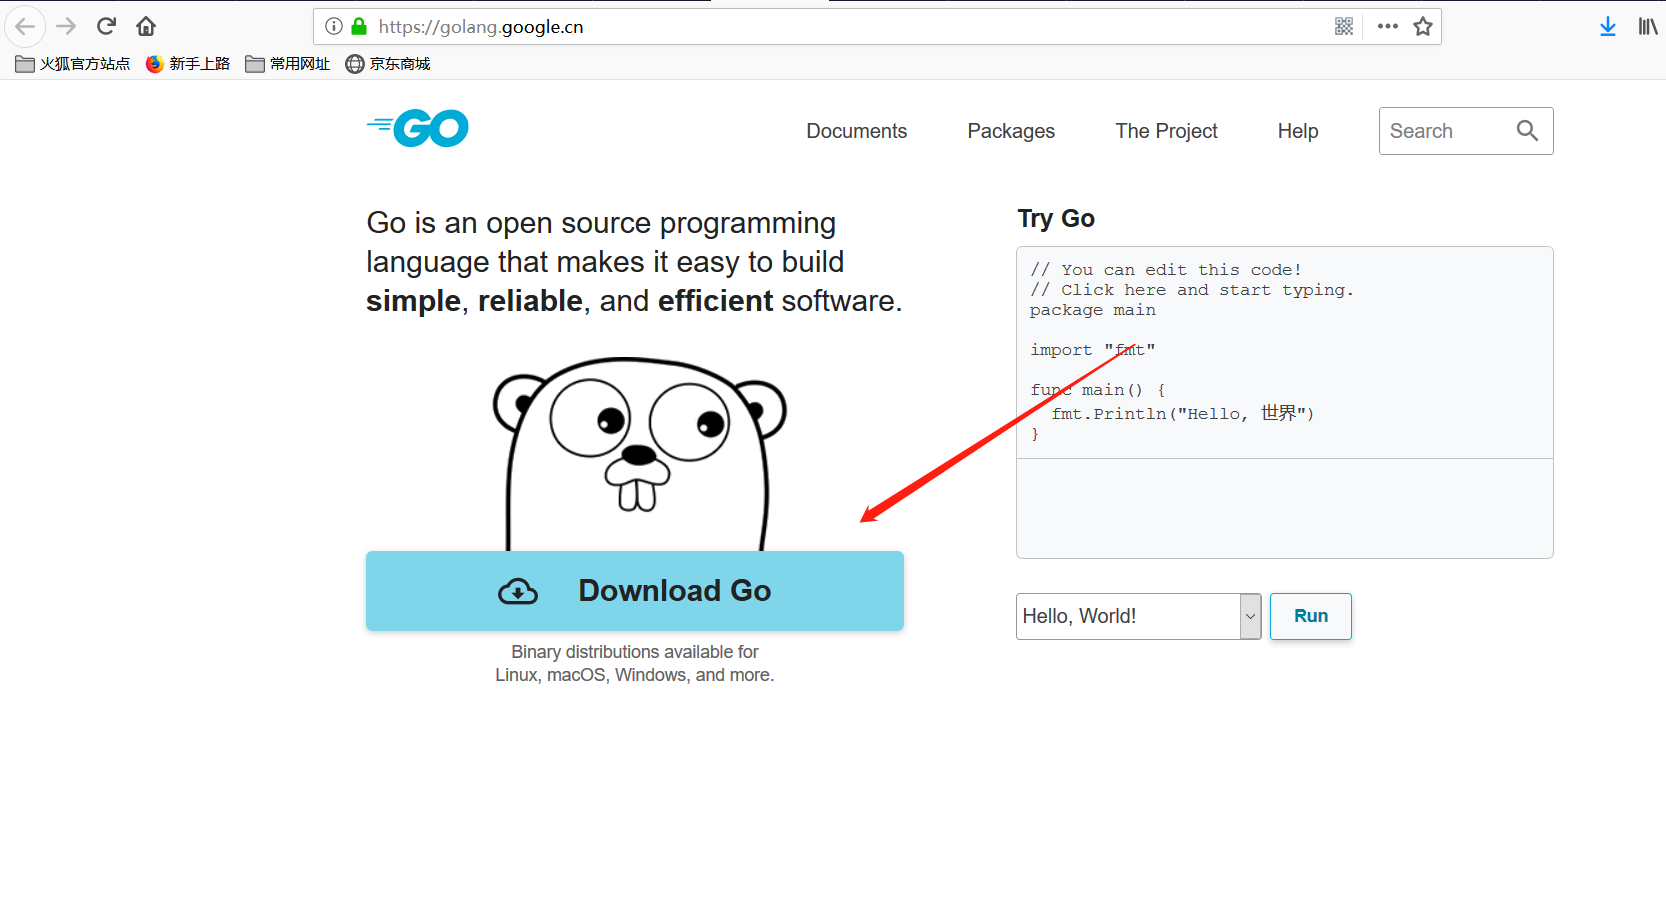This screenshot has width=1666, height=910.
Task: Open the 新手上路 Firefox bookmark
Action: coord(188,64)
